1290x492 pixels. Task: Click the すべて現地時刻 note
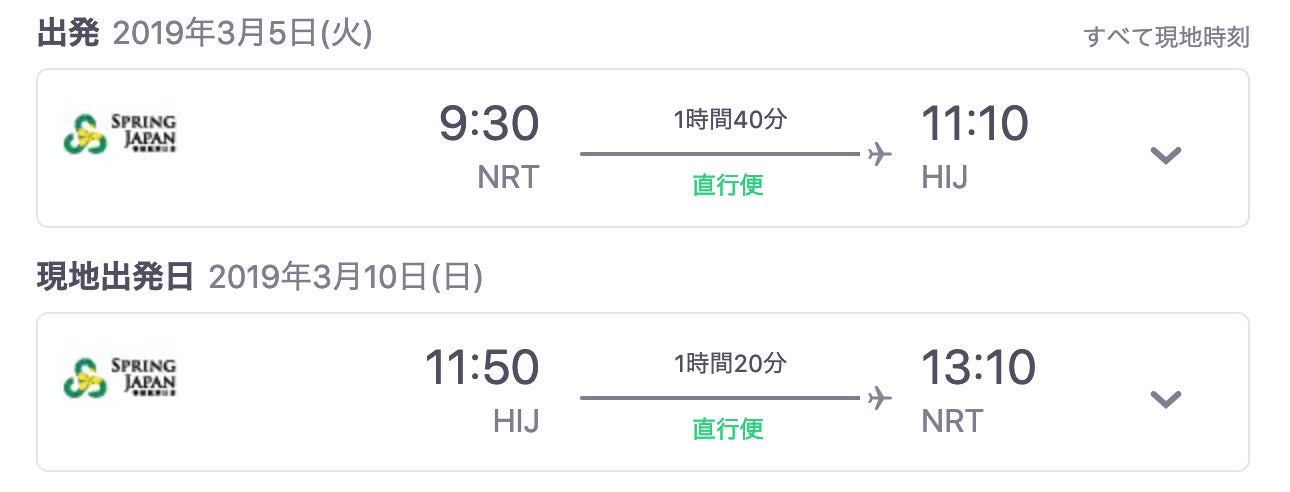point(1166,38)
